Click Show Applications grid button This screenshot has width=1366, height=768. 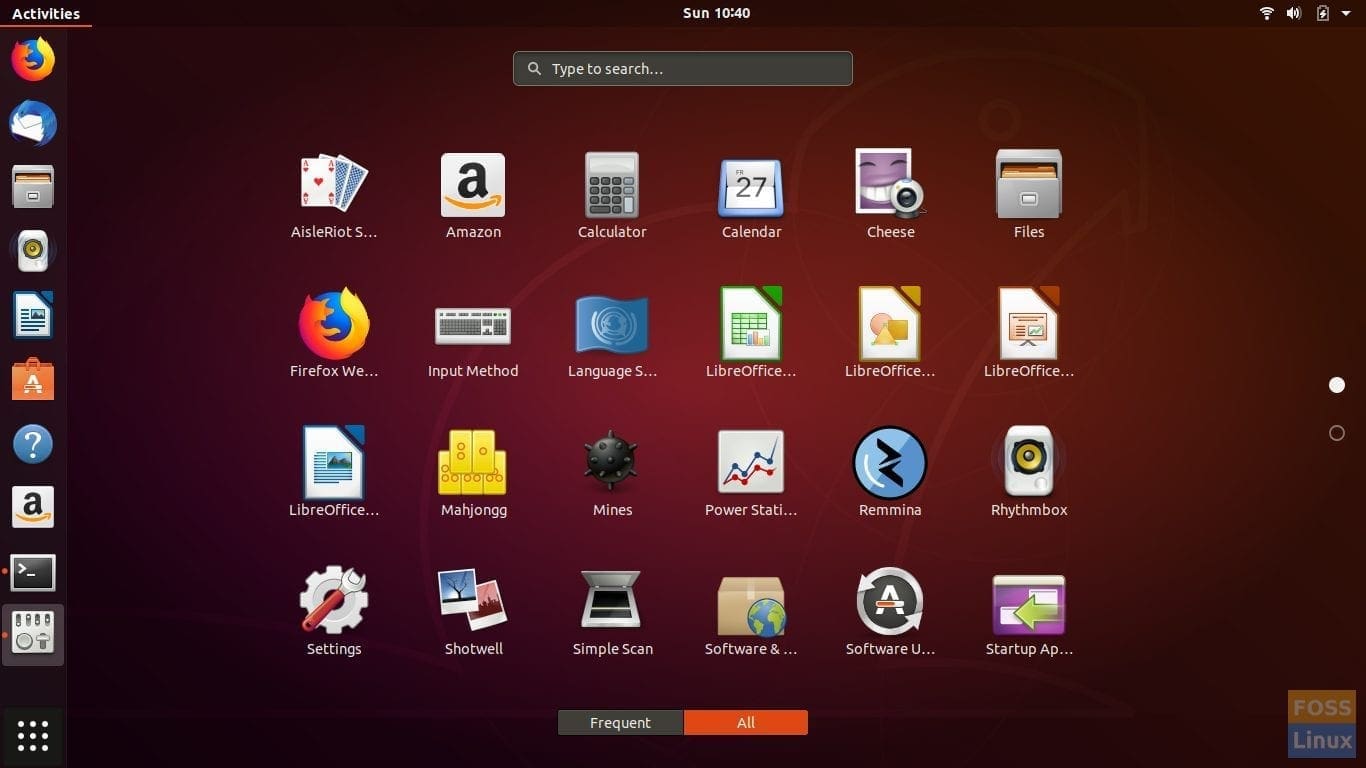(x=33, y=736)
